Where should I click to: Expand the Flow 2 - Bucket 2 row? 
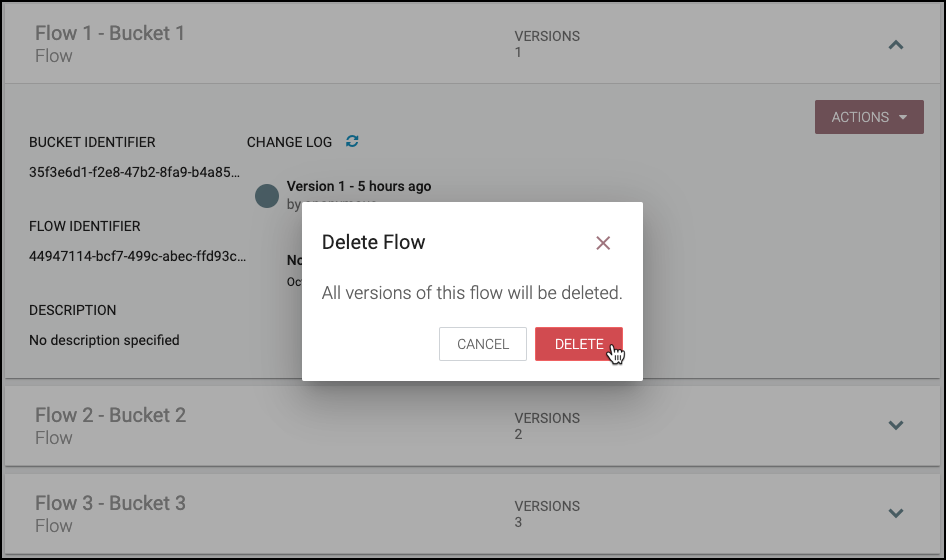tap(896, 425)
